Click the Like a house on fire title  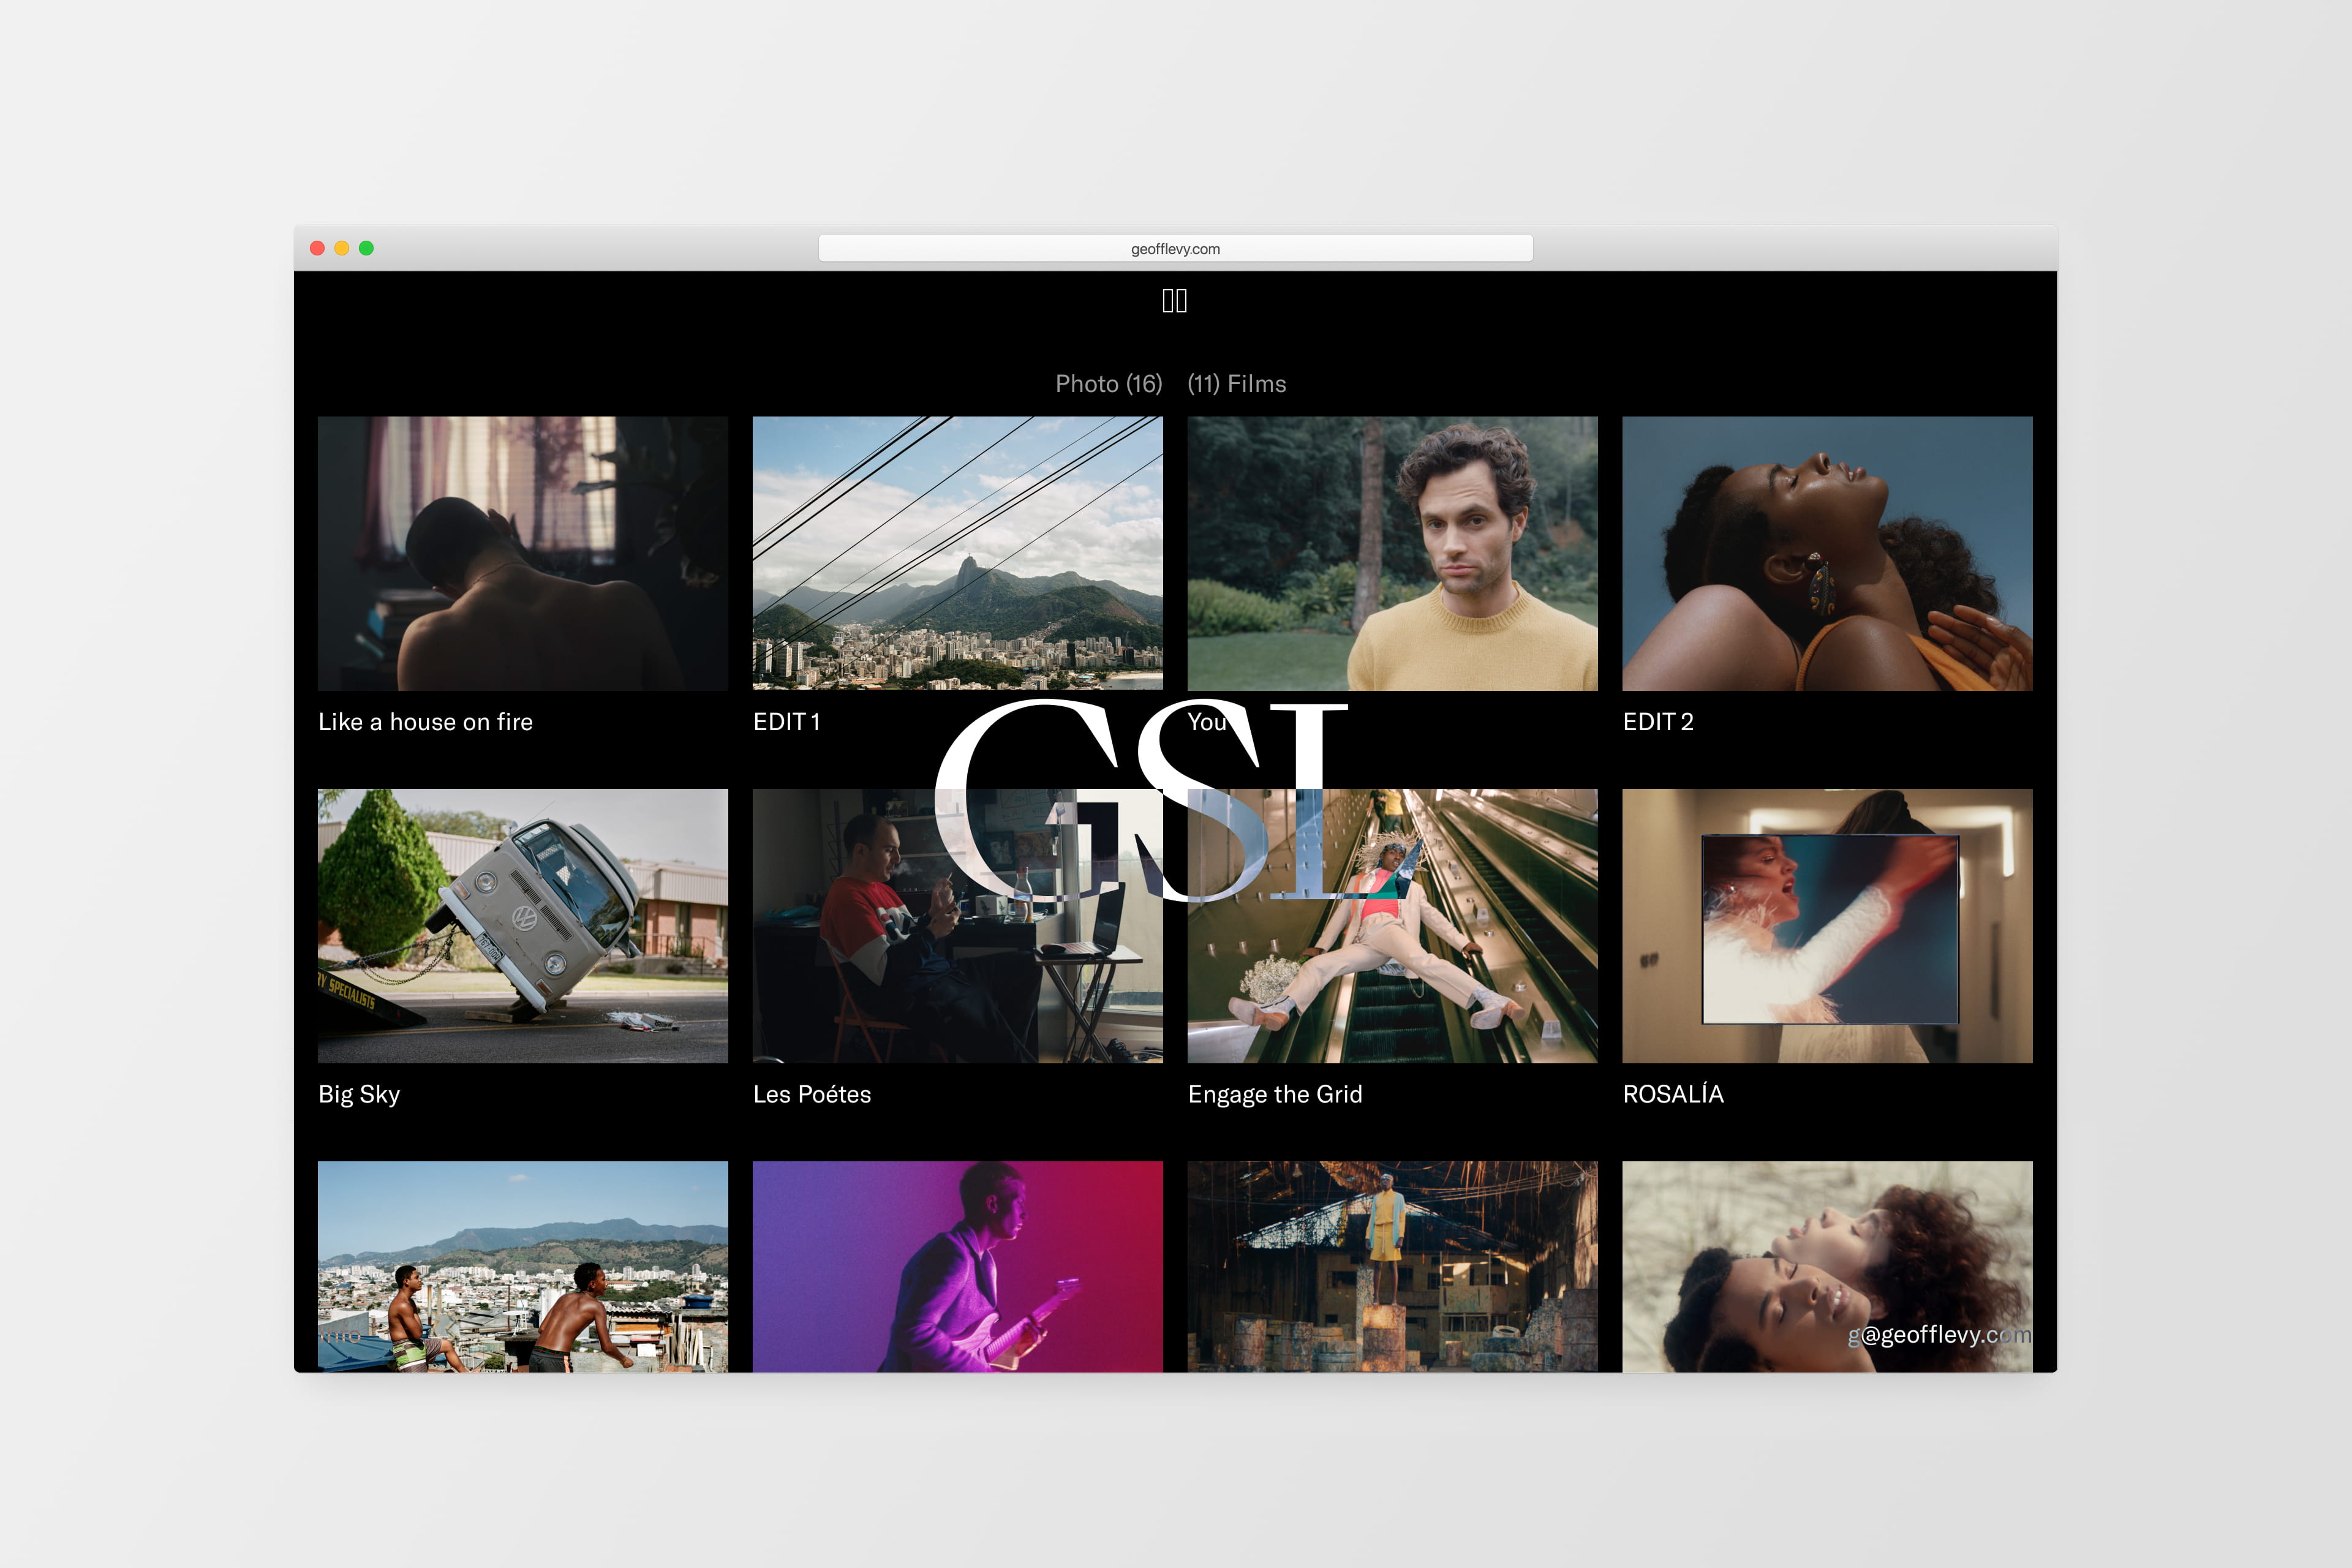425,722
